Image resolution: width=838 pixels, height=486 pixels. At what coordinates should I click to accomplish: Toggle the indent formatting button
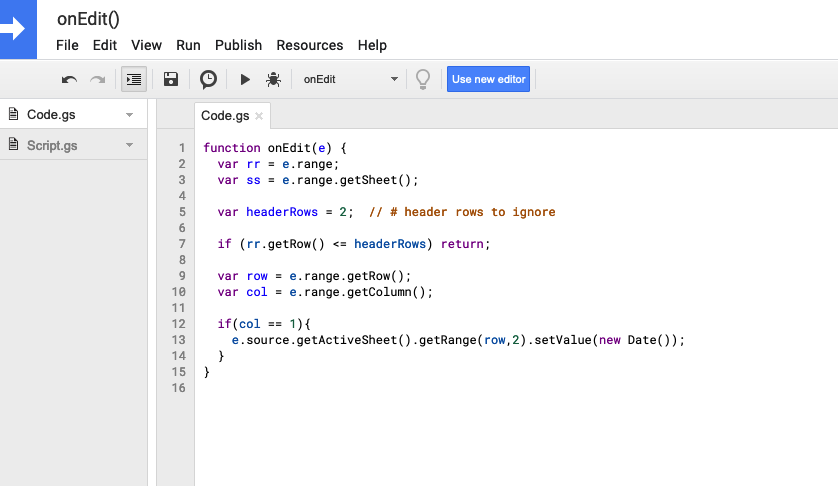134,80
